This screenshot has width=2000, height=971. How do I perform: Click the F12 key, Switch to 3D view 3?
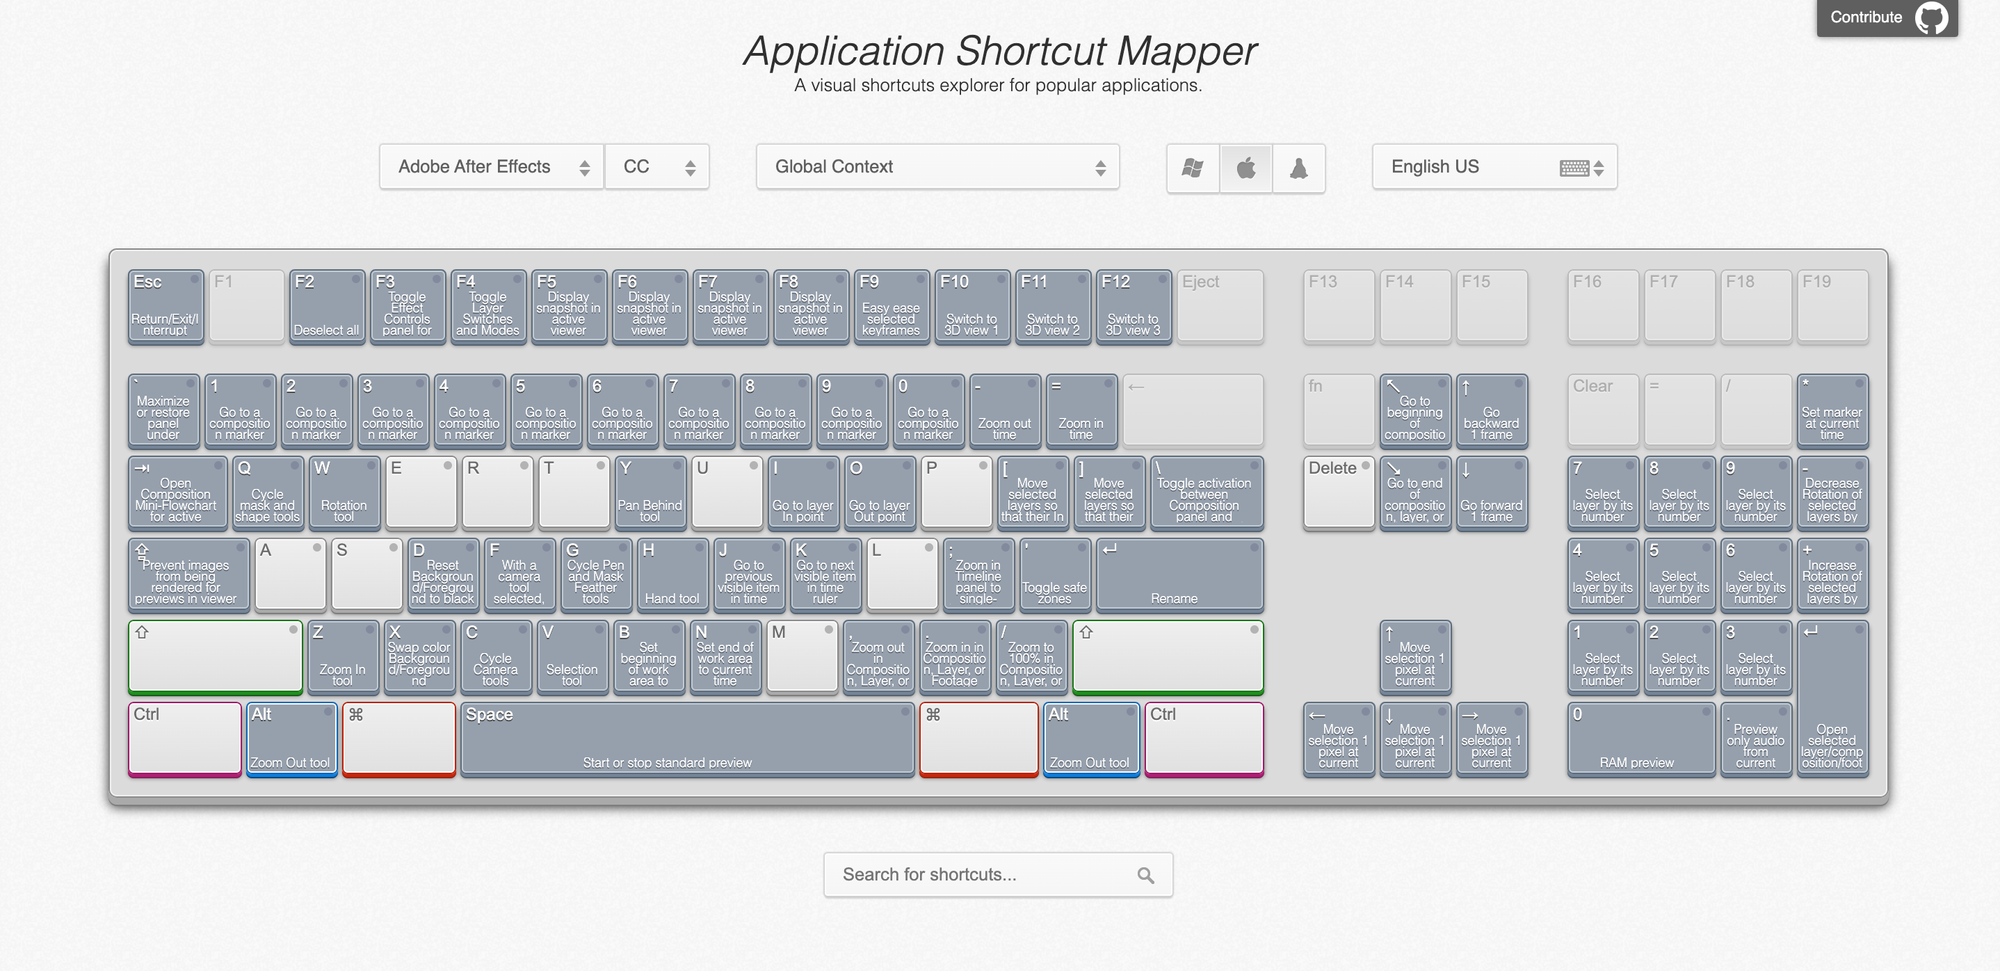pyautogui.click(x=1133, y=307)
